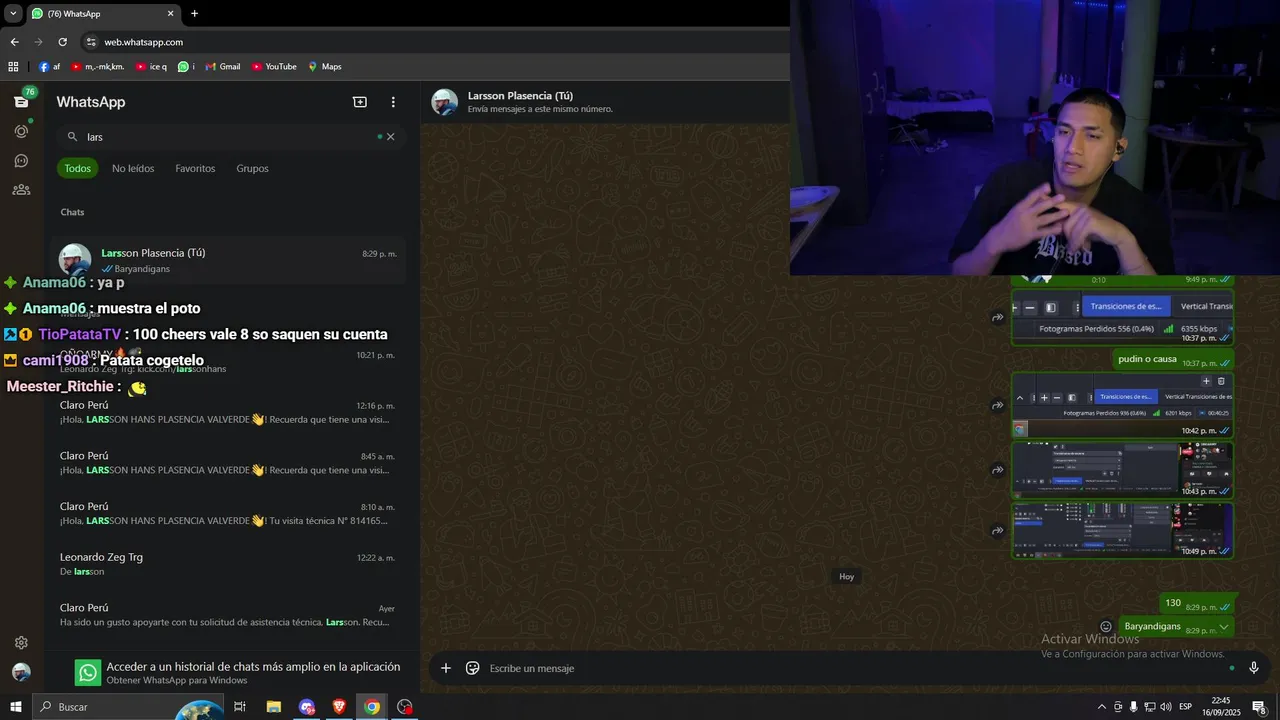Screen dimensions: 1280x720
Task: Open the Larsson Plasencia (Tú) chat row
Action: (229, 260)
